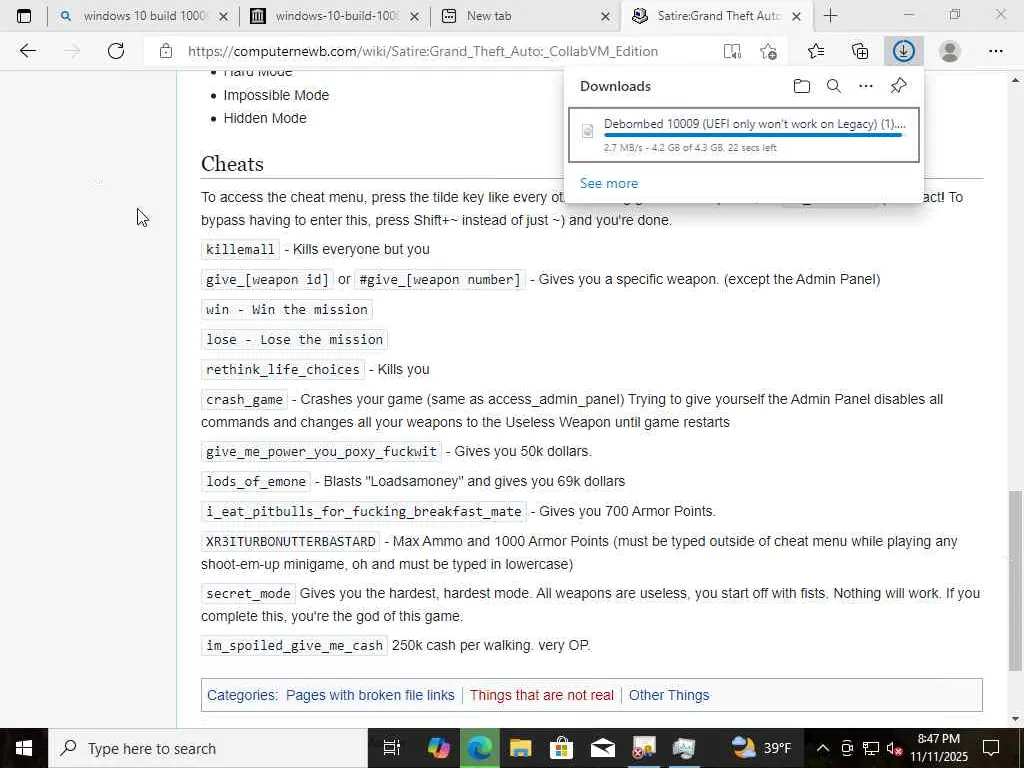Click the rethink_life_choices code text
The image size is (1024, 768).
(283, 370)
